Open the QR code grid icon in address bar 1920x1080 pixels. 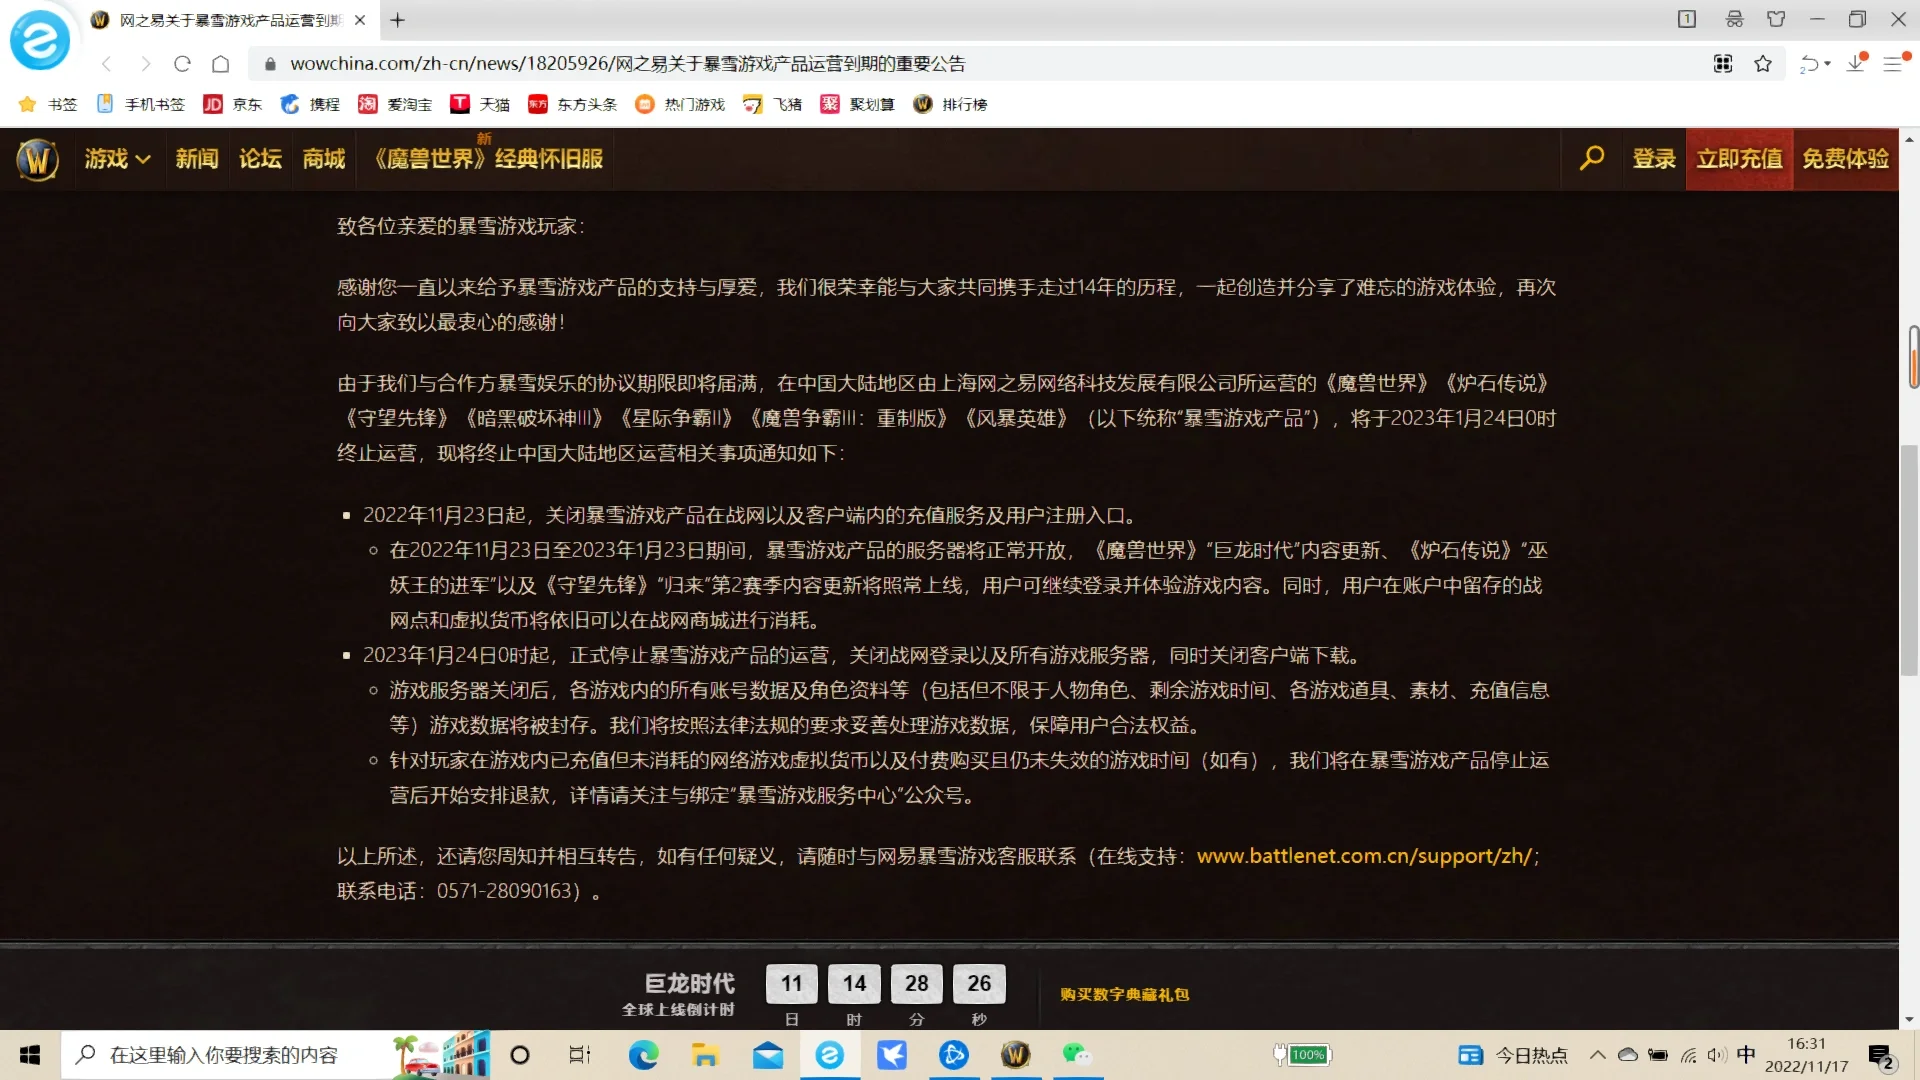(1723, 64)
